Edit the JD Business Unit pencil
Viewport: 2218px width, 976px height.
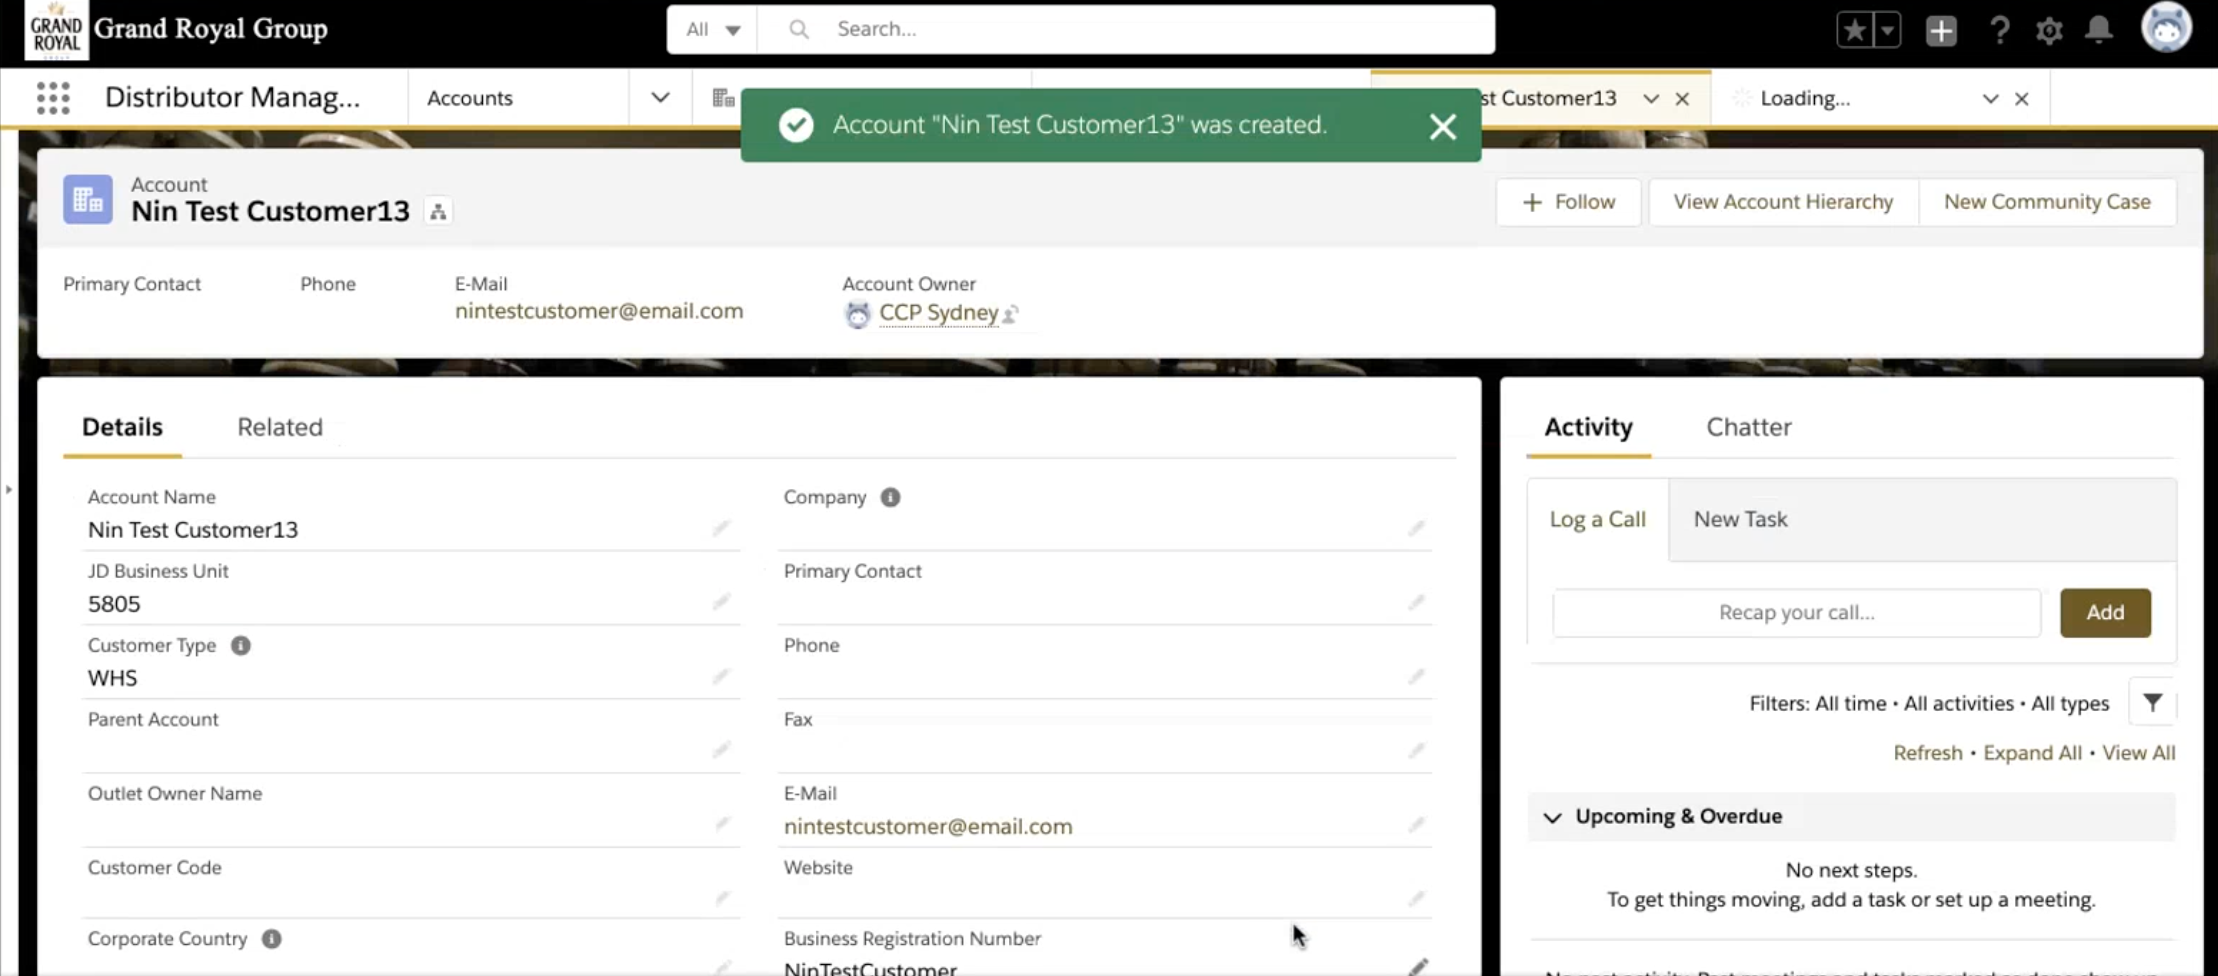(x=721, y=602)
